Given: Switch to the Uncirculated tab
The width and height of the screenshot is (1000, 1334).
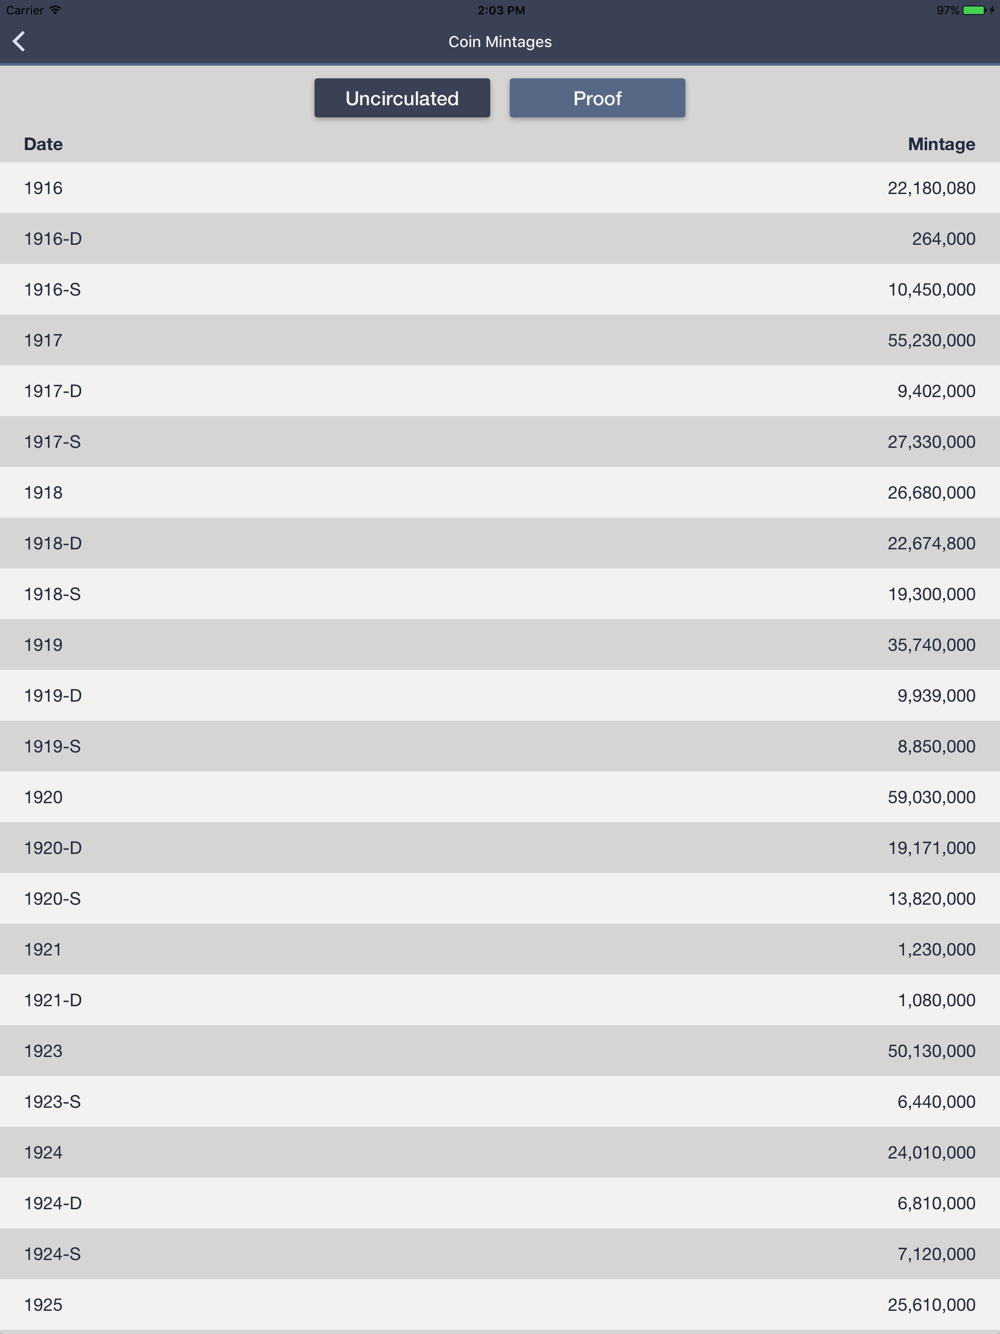Looking at the screenshot, I should [x=402, y=98].
